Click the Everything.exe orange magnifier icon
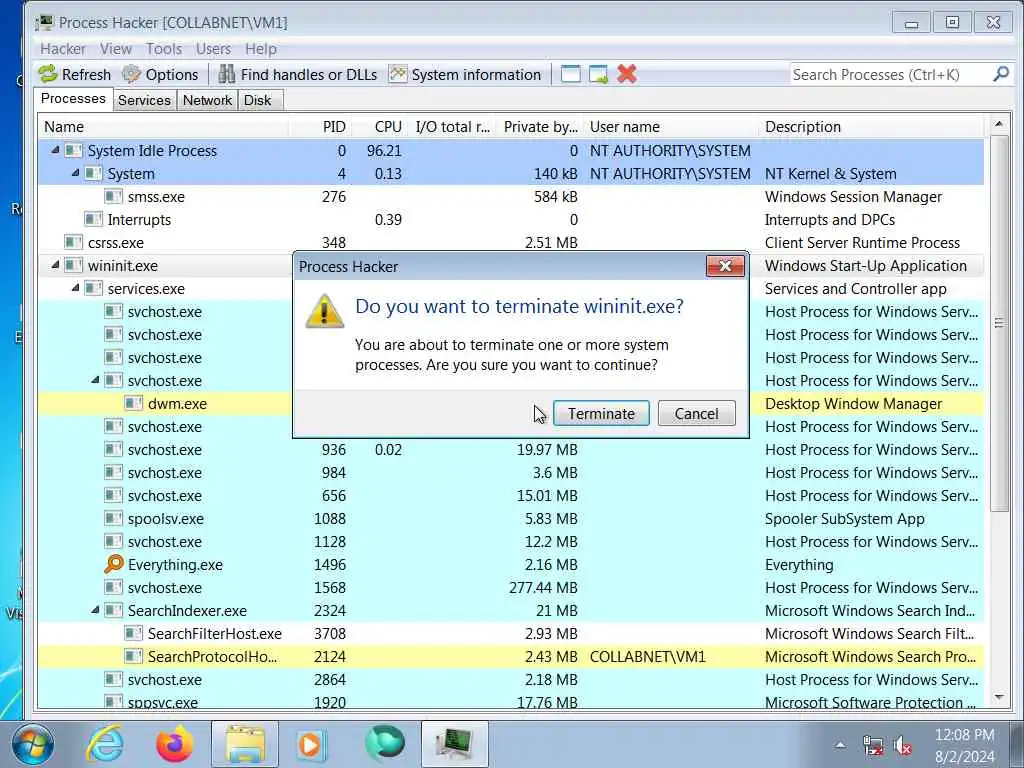The width and height of the screenshot is (1024, 768). (x=114, y=564)
